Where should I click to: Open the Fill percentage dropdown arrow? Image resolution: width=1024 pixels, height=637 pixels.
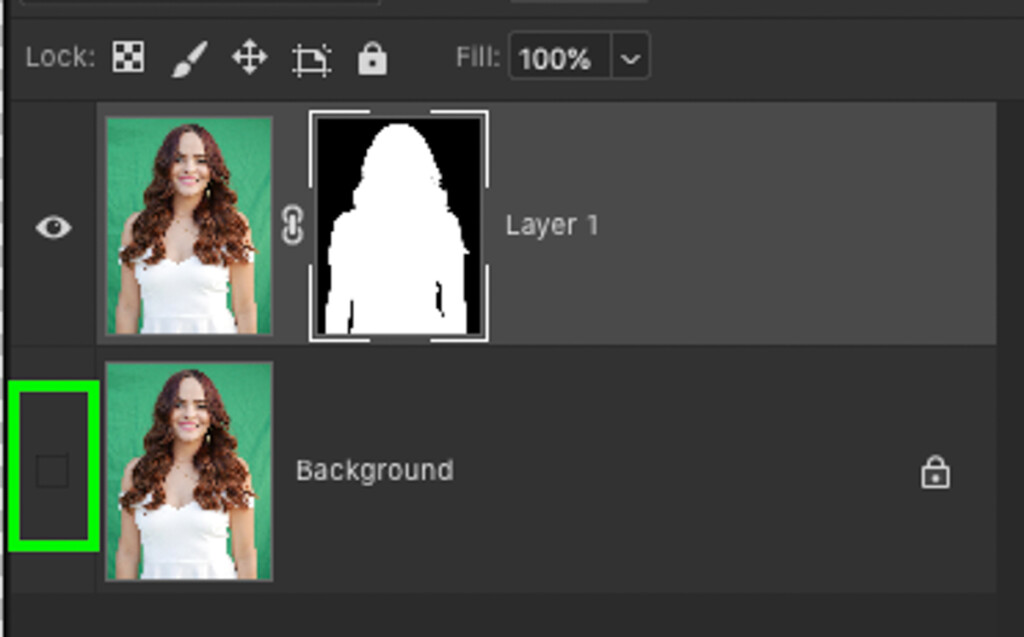tap(630, 59)
